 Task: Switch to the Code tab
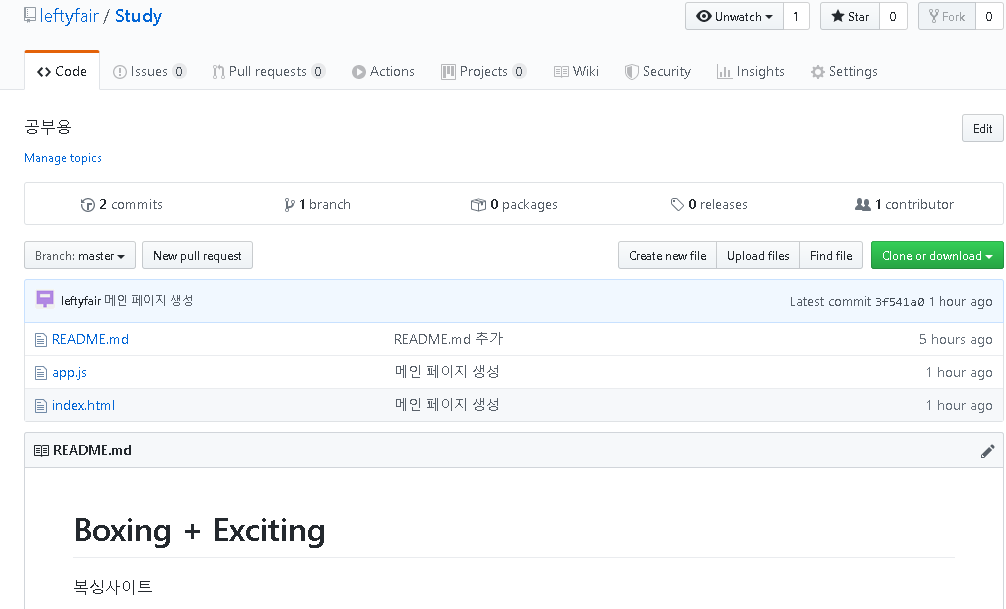tap(62, 71)
